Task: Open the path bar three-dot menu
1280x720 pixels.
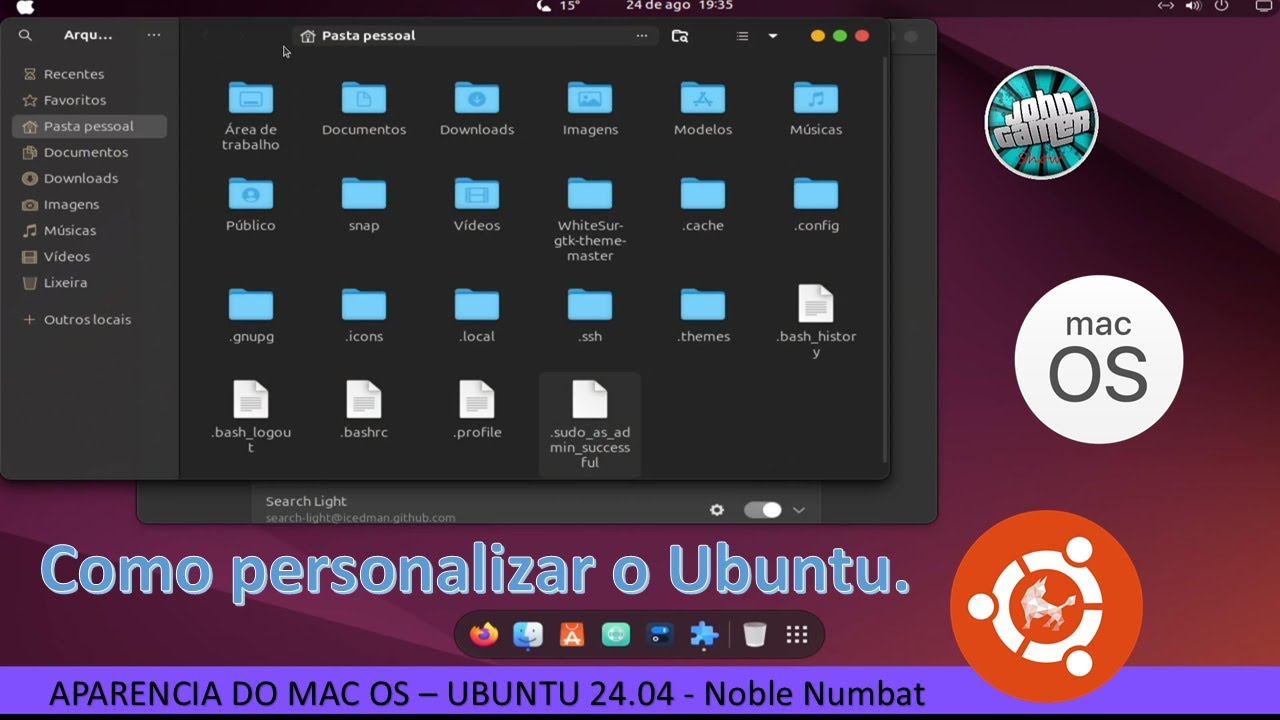Action: click(642, 36)
